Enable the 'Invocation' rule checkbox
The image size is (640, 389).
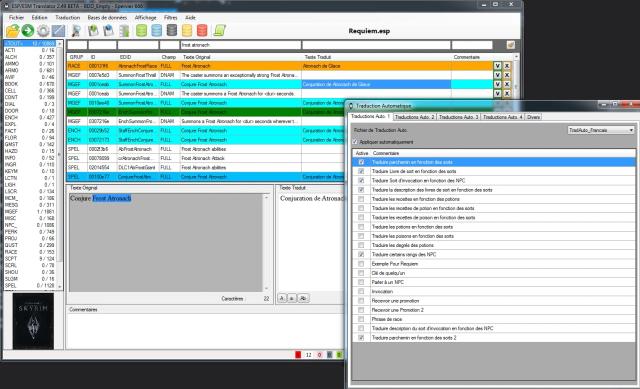pyautogui.click(x=361, y=291)
